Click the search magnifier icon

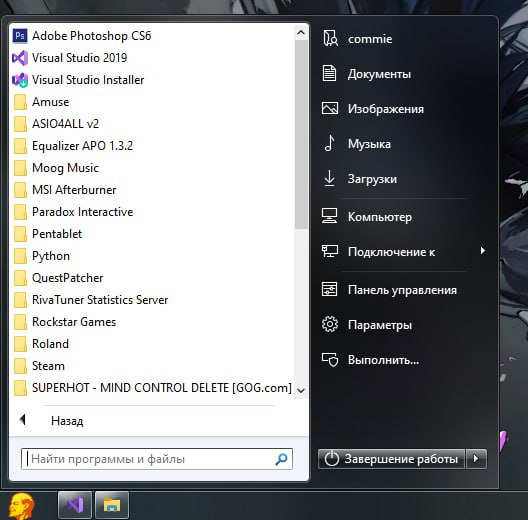[281, 459]
